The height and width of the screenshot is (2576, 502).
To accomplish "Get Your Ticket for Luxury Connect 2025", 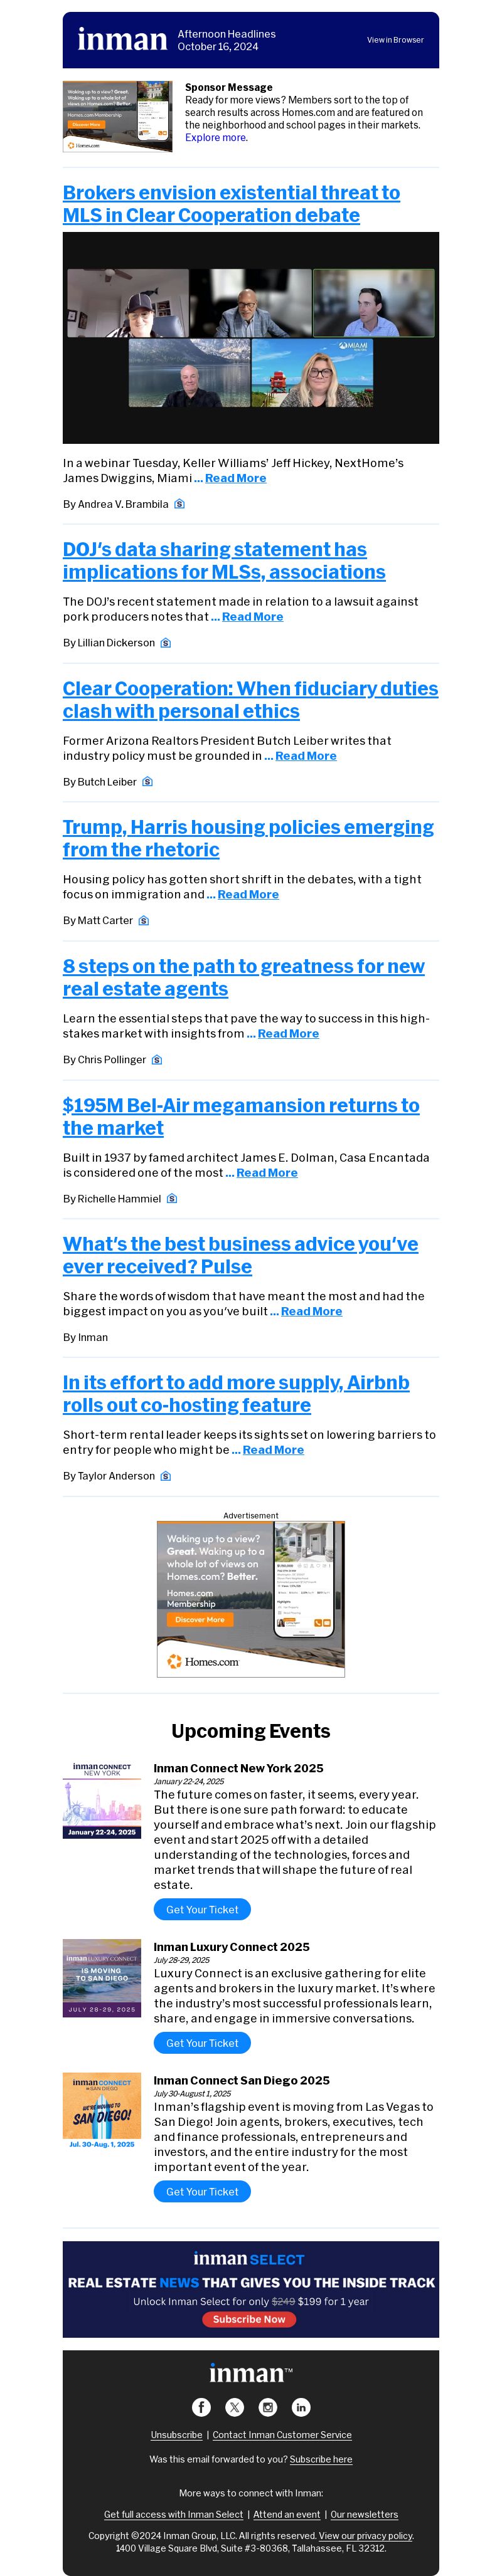I will click(x=202, y=2043).
